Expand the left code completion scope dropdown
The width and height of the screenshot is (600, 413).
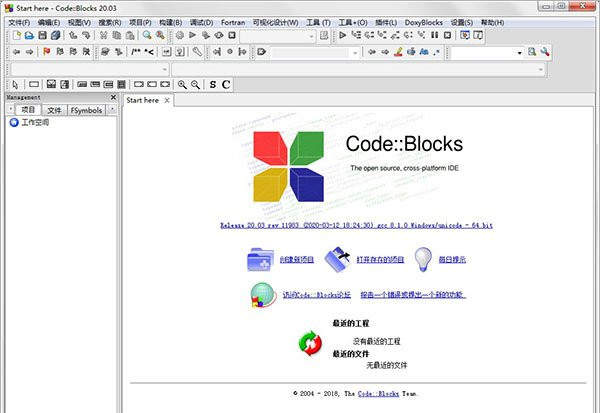coord(165,70)
